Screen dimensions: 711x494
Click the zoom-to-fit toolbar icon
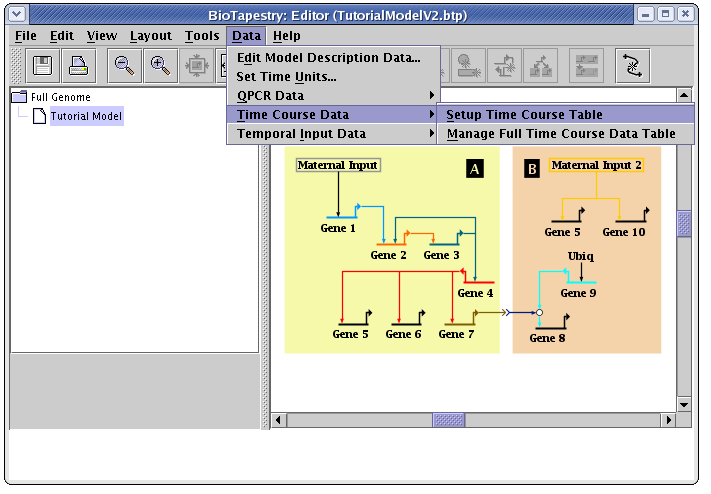point(196,66)
